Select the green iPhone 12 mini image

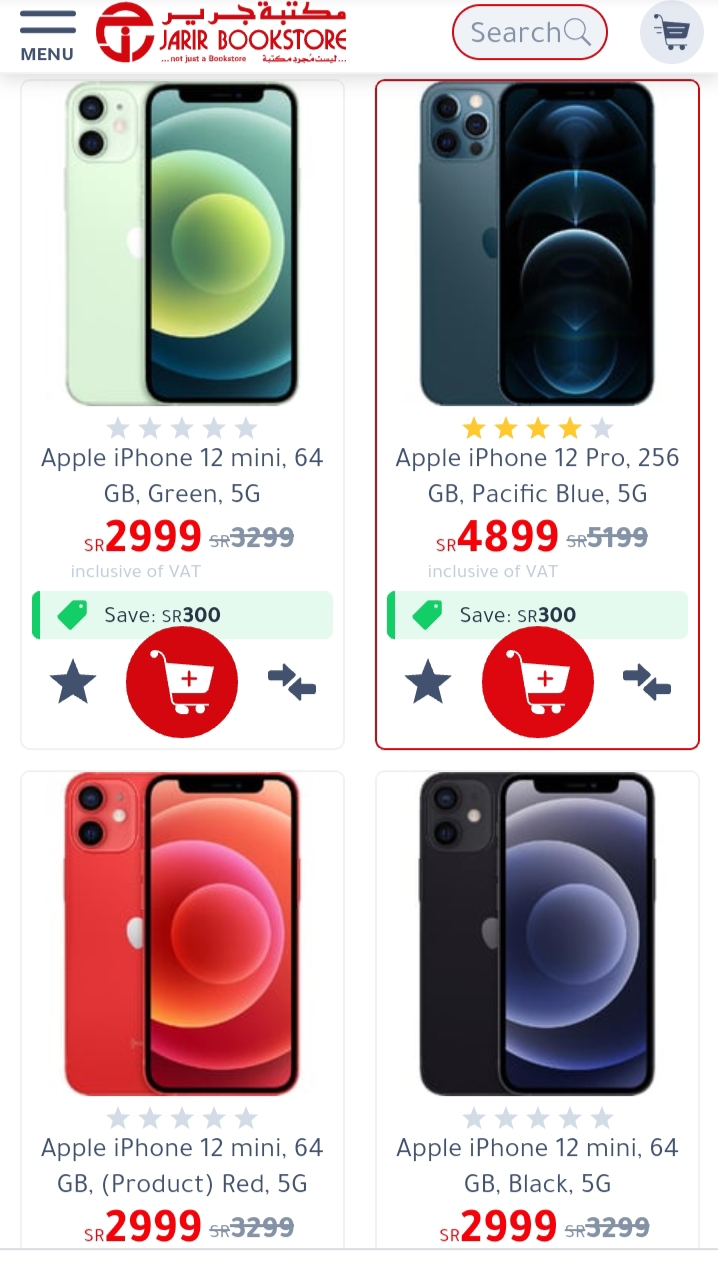pyautogui.click(x=182, y=244)
